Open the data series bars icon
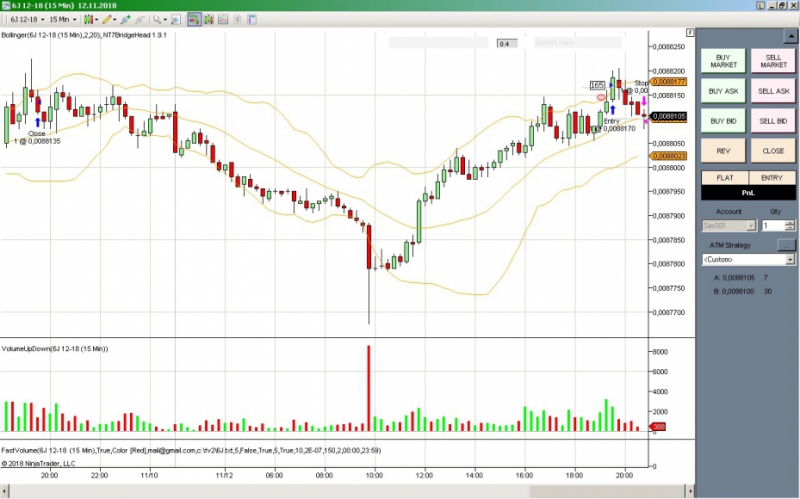The height and width of the screenshot is (499, 800). point(209,19)
